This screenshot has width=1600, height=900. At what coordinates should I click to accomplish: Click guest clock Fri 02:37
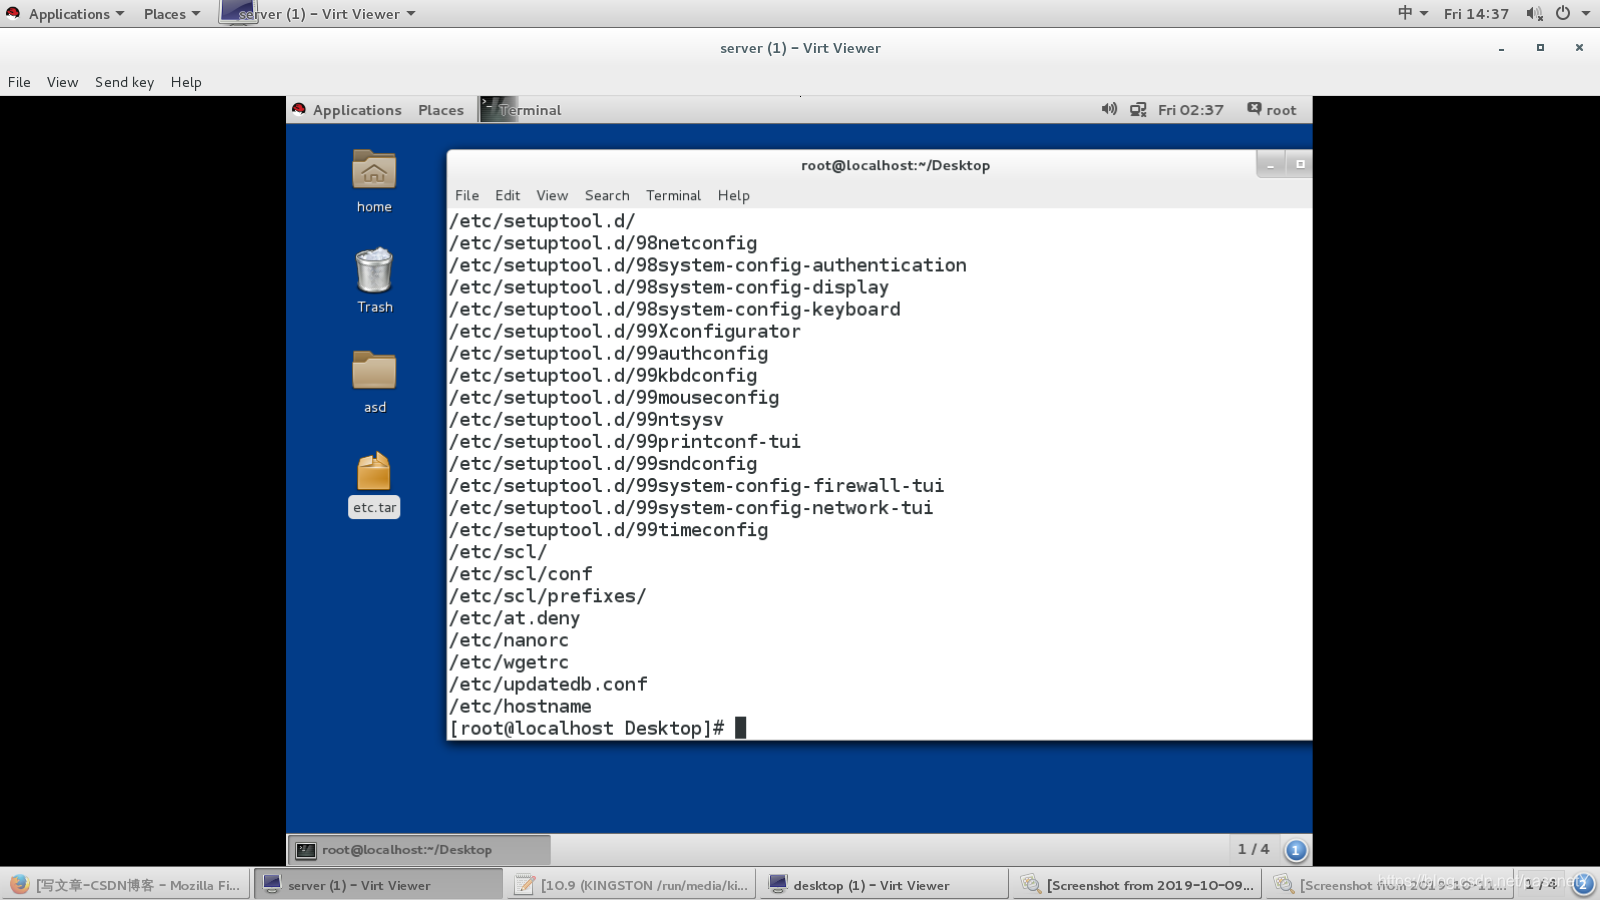point(1190,110)
